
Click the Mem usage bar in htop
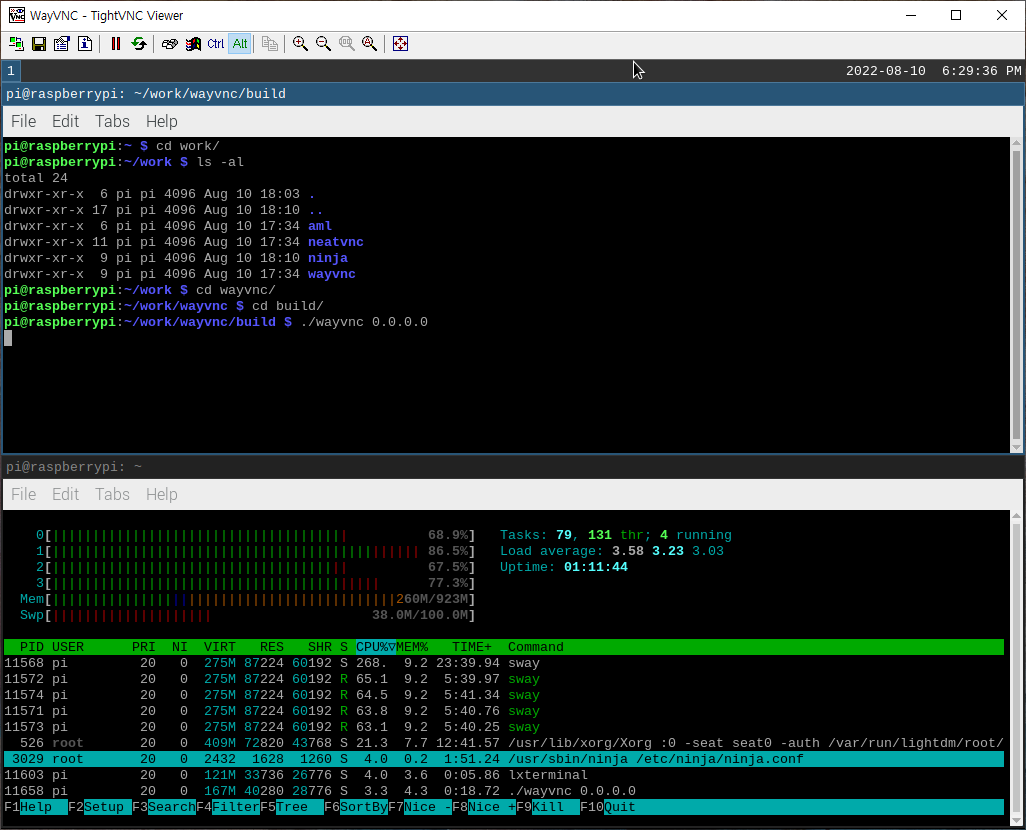tap(247, 599)
